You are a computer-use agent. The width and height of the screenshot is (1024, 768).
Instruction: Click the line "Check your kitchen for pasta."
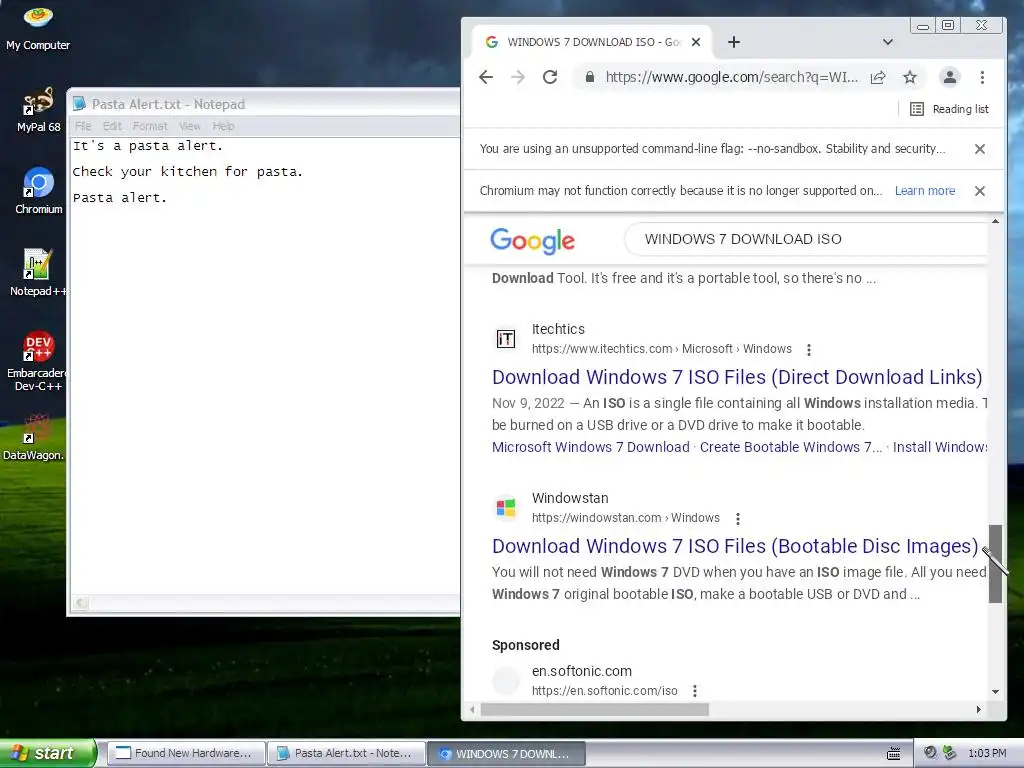pos(187,172)
